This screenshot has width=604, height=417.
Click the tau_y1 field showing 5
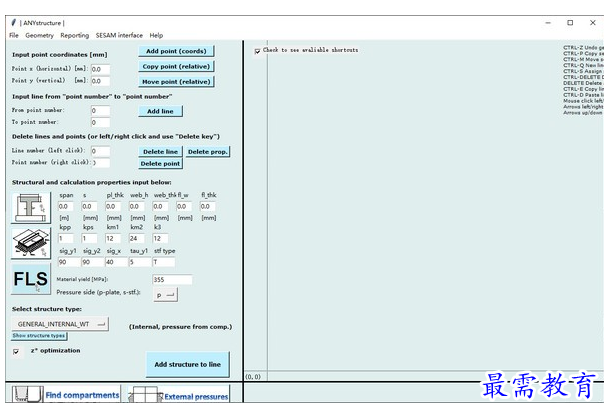[x=140, y=262]
